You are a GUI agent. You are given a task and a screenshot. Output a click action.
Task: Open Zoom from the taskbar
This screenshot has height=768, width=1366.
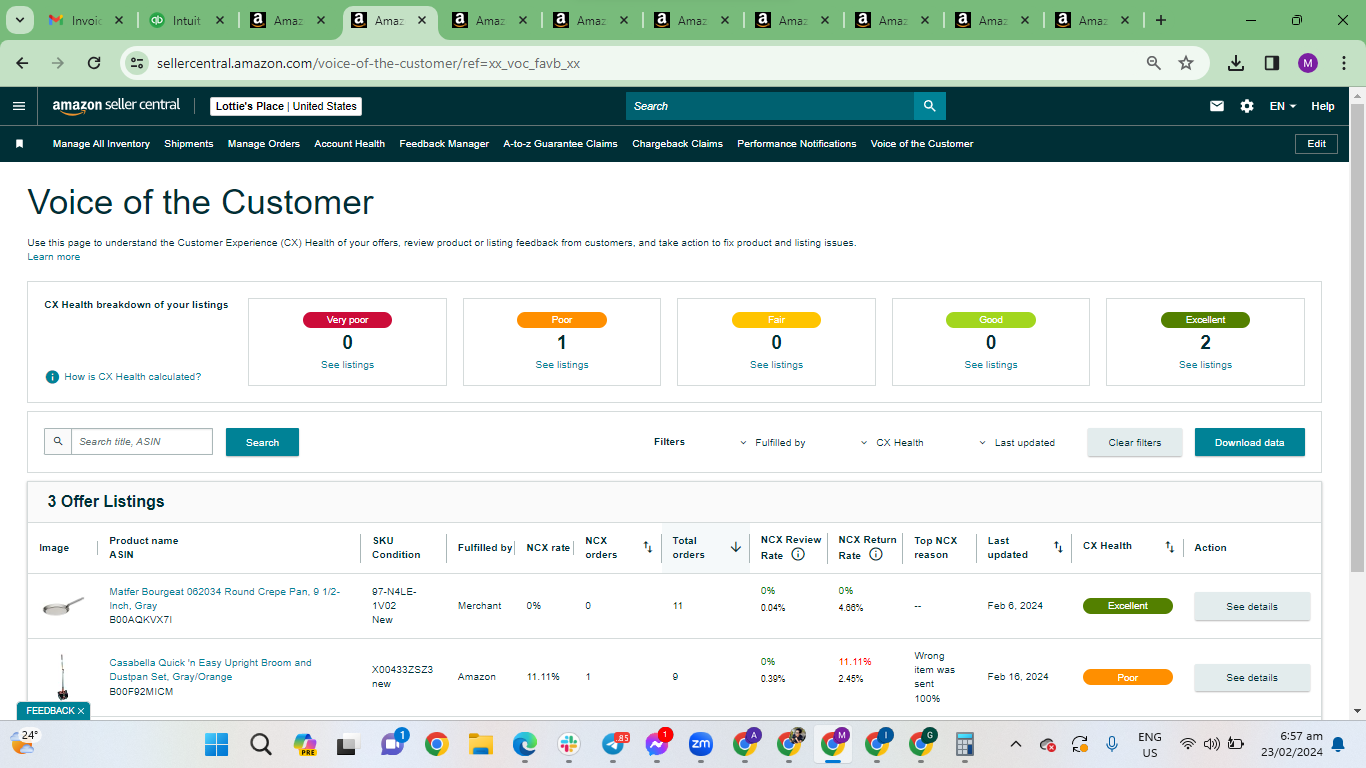click(x=700, y=744)
